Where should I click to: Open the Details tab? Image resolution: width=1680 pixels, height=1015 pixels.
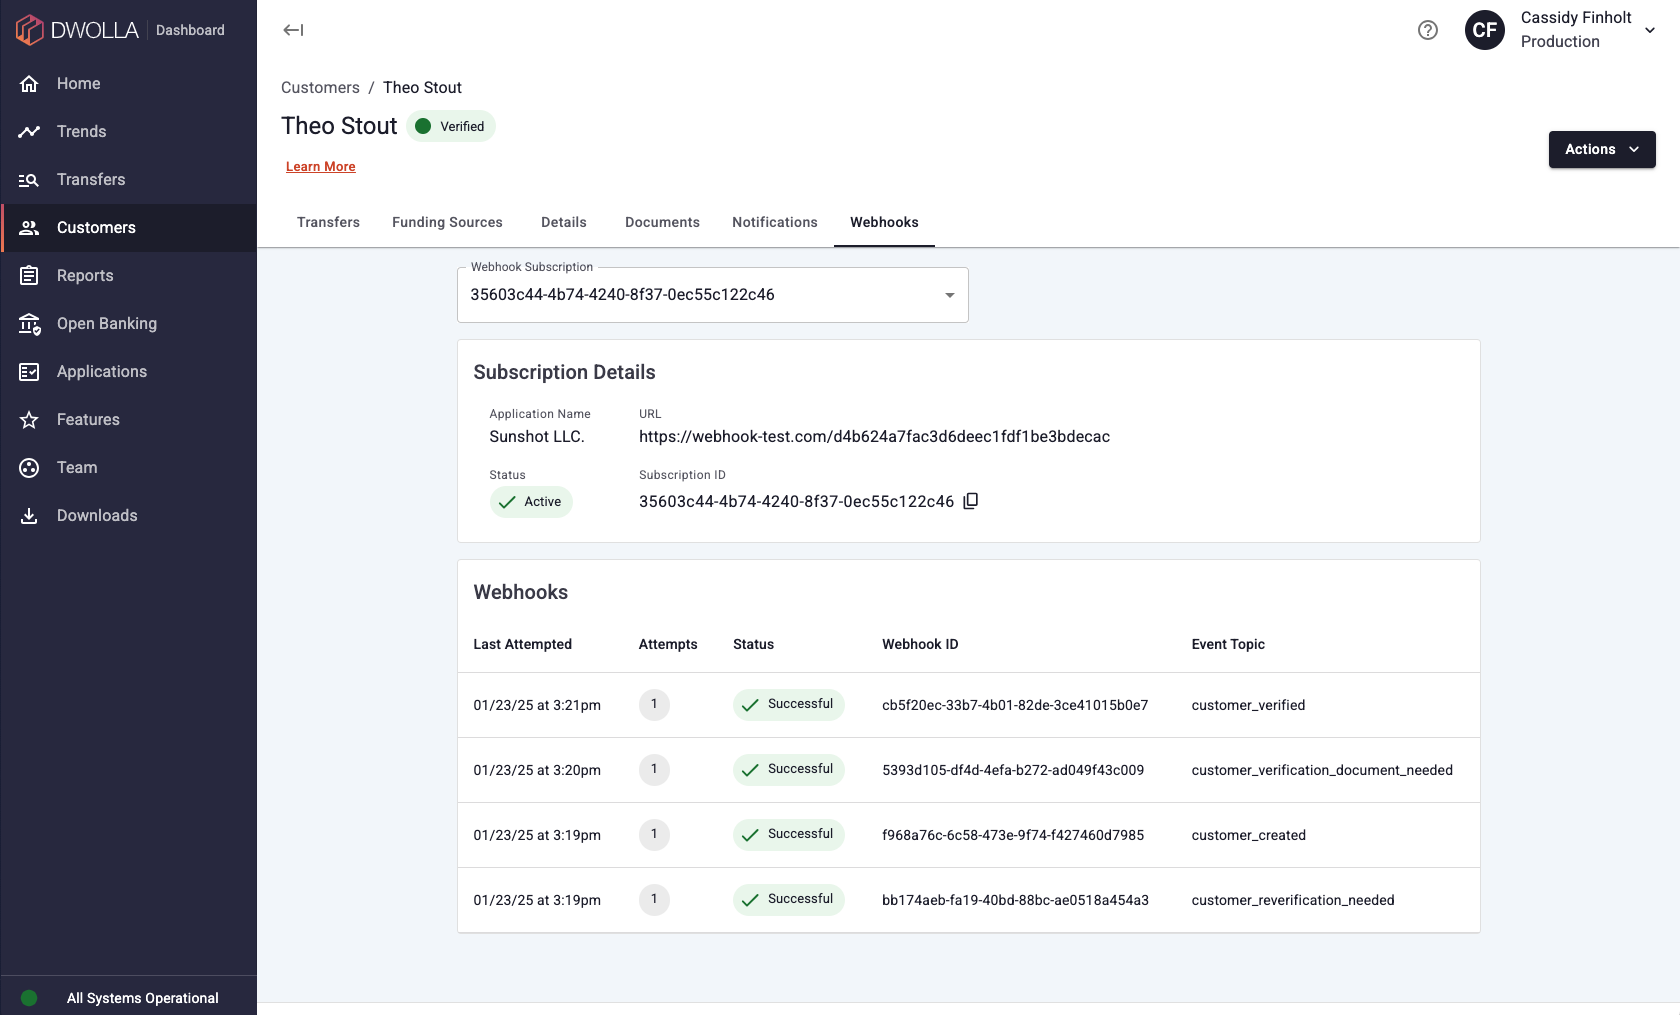coord(564,222)
